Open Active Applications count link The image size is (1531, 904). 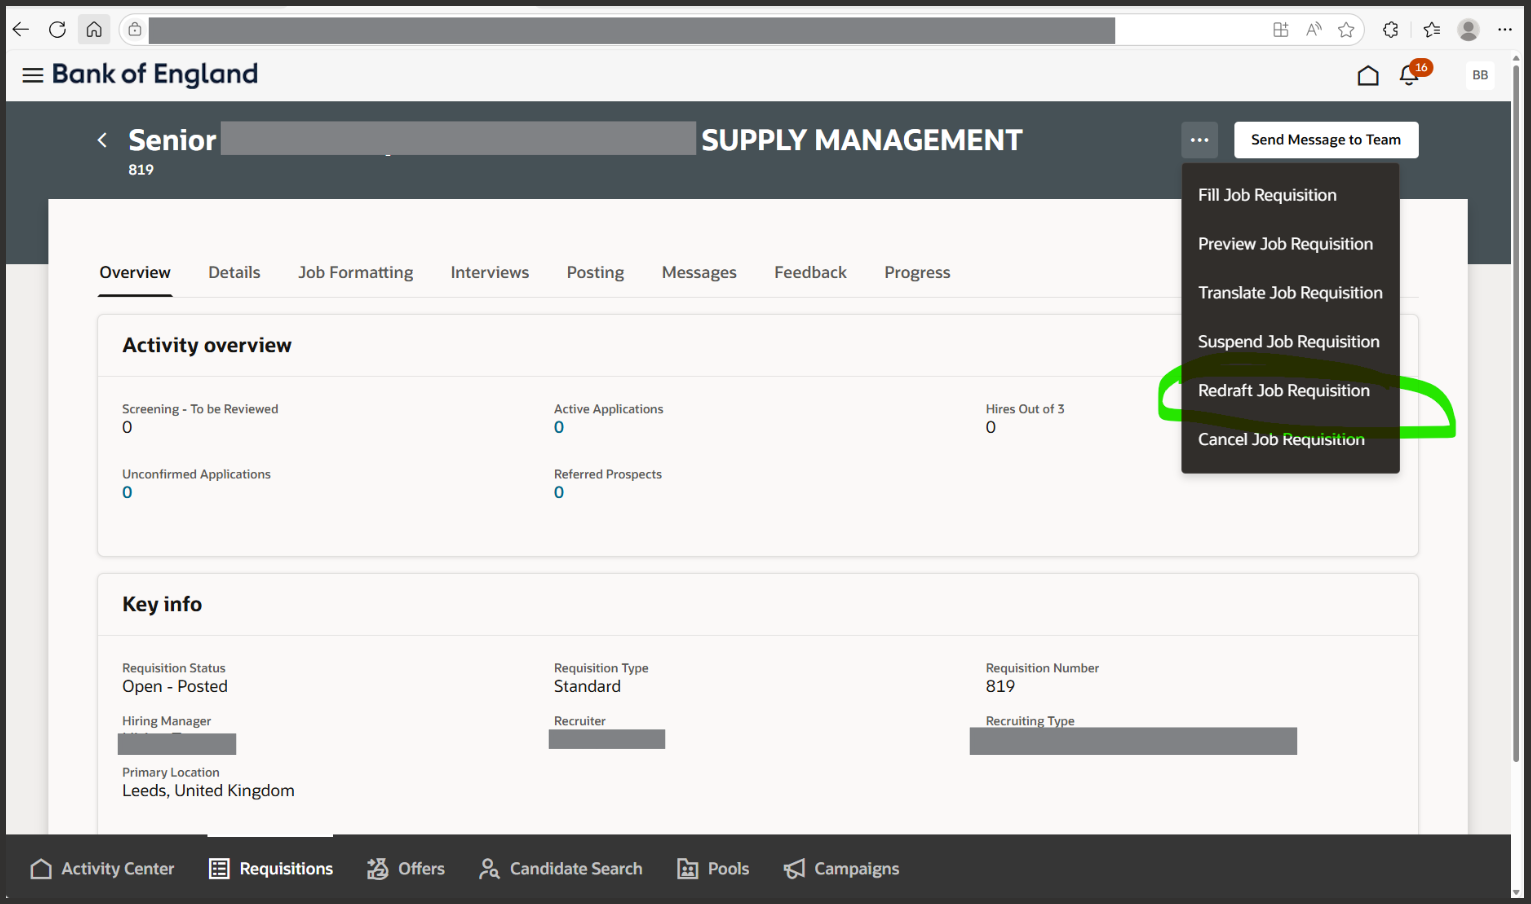559,428
